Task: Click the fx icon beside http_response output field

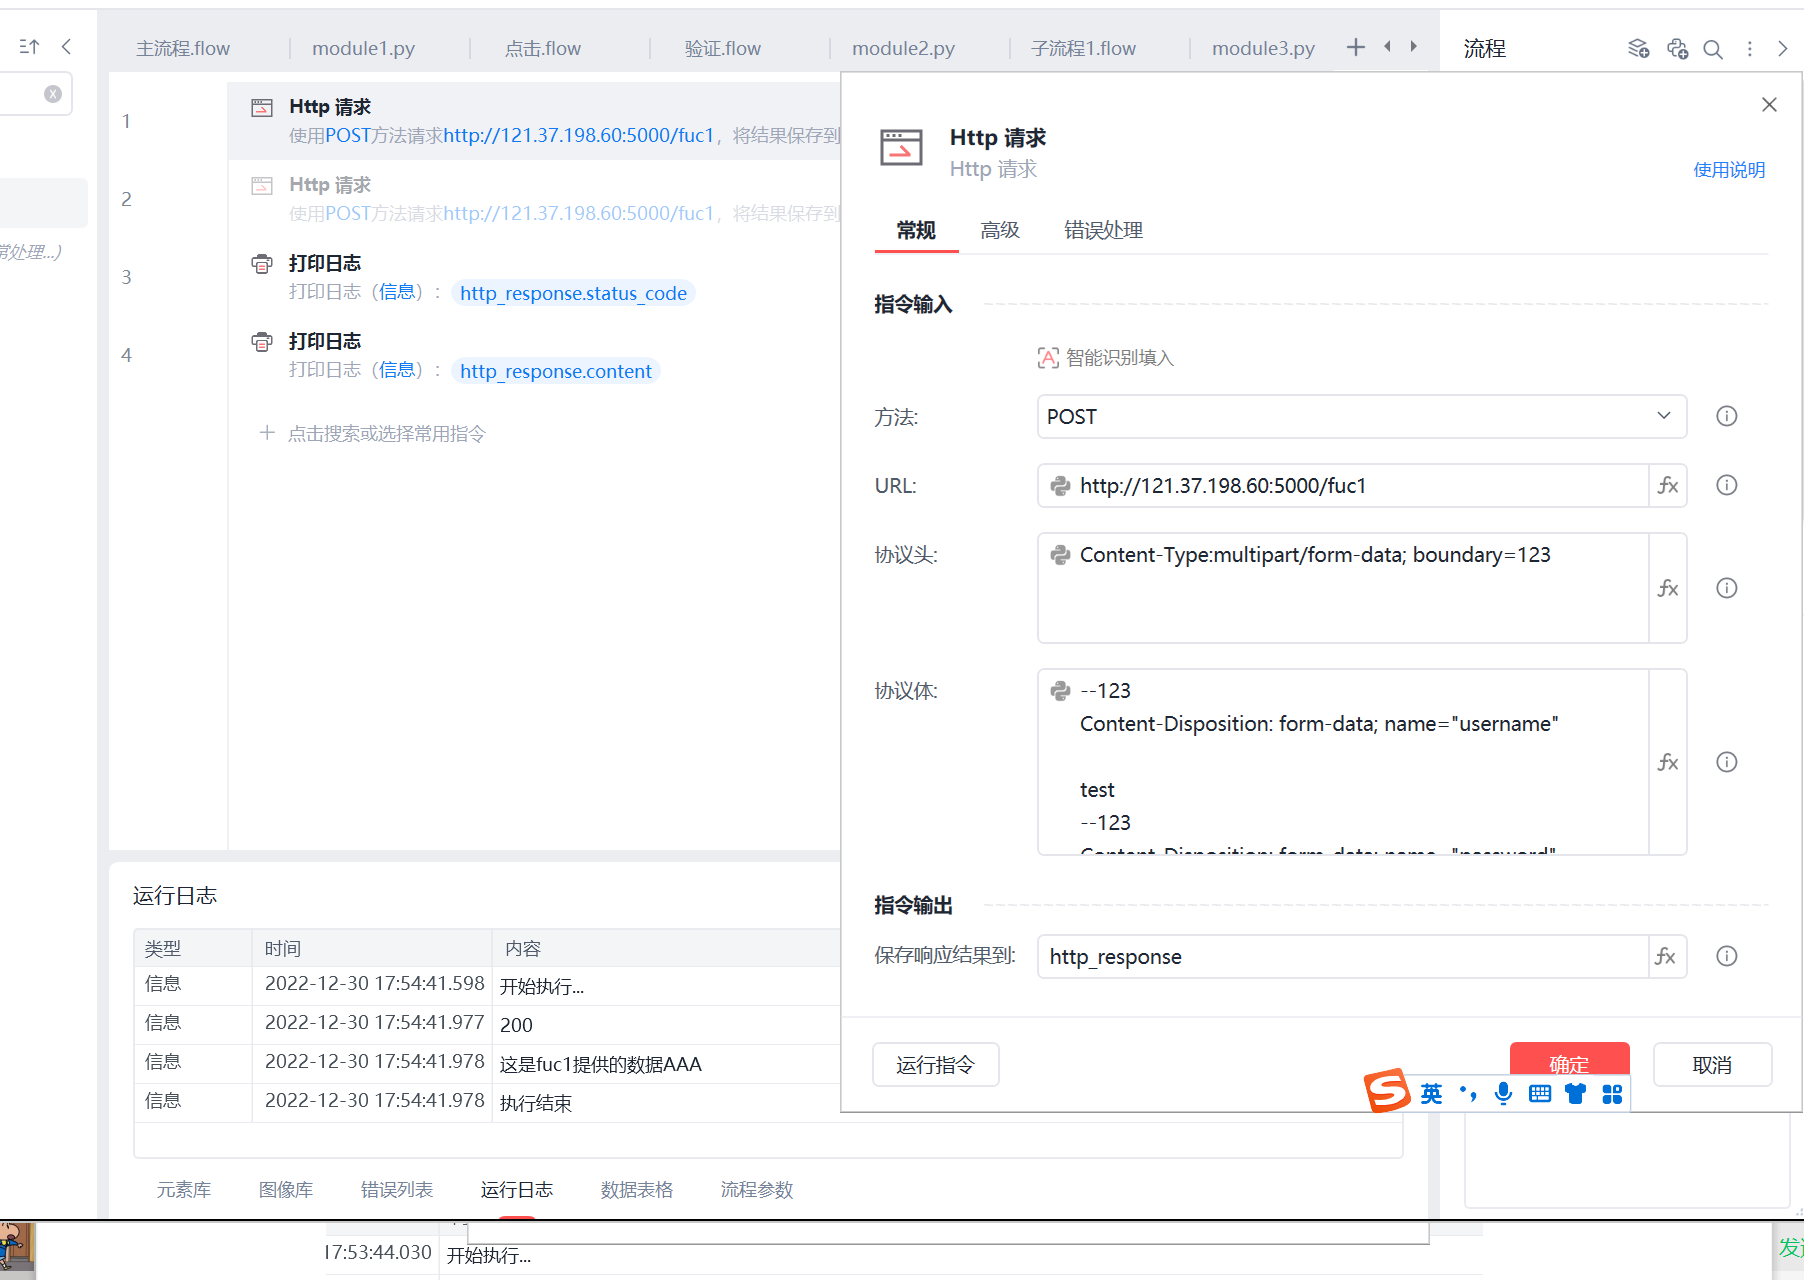Action: [1665, 957]
